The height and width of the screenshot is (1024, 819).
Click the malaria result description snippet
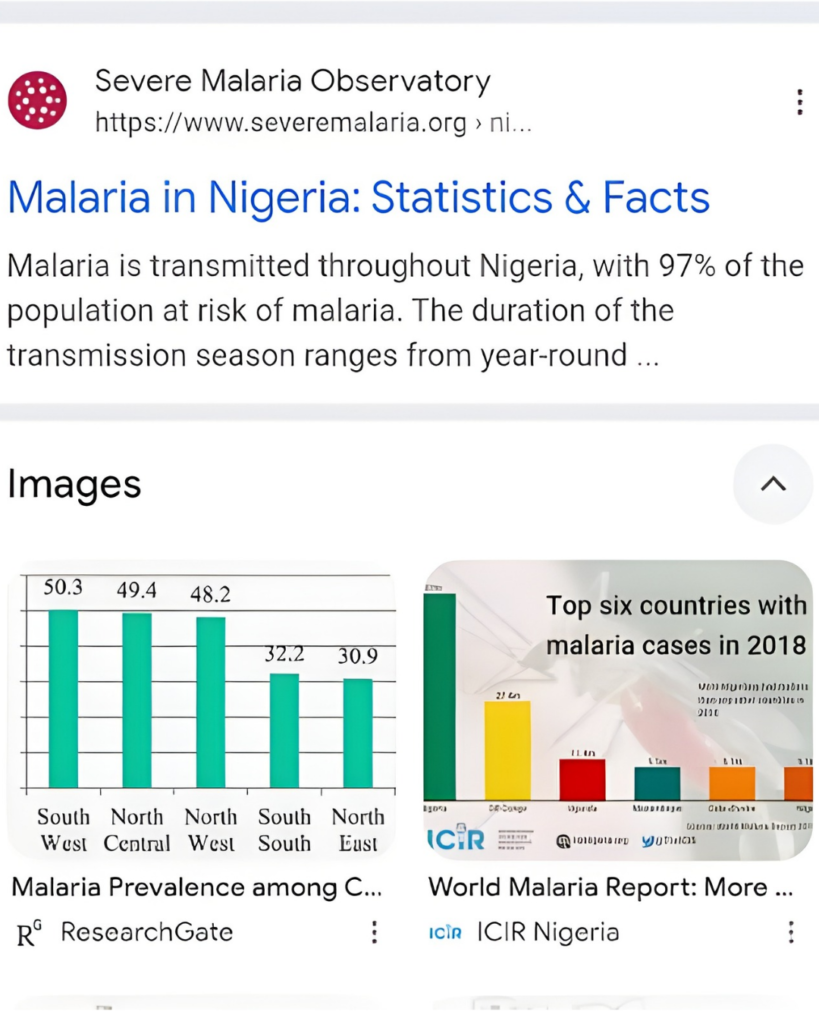tap(406, 311)
